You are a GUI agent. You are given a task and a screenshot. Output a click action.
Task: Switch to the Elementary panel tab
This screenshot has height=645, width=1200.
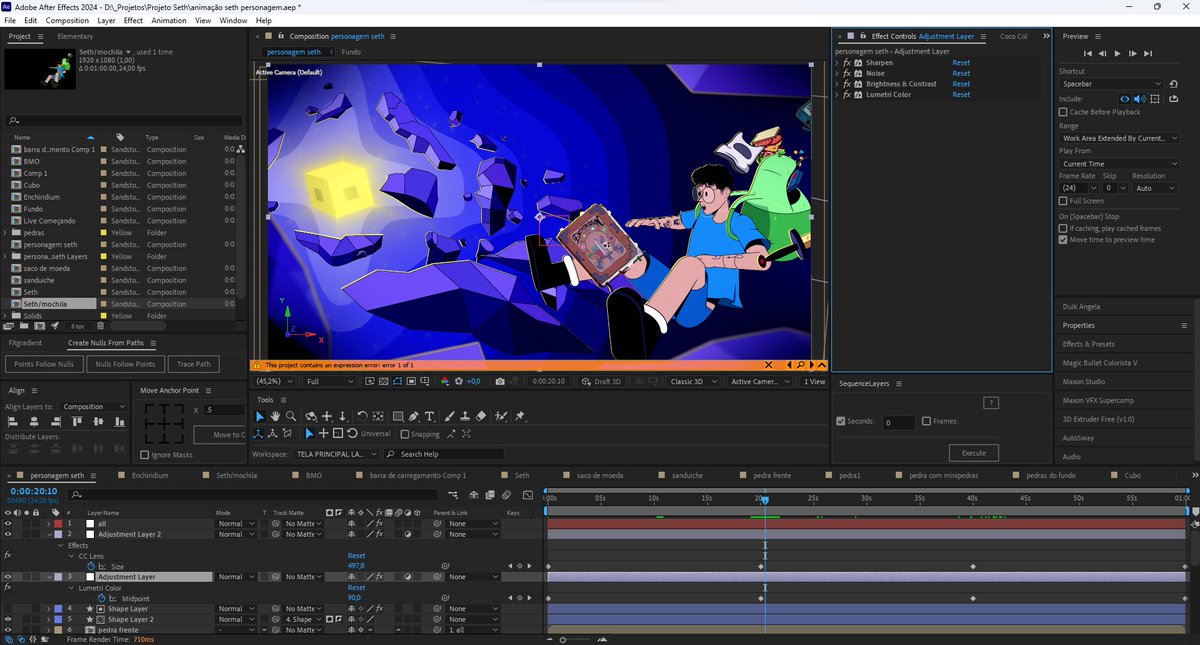(75, 36)
